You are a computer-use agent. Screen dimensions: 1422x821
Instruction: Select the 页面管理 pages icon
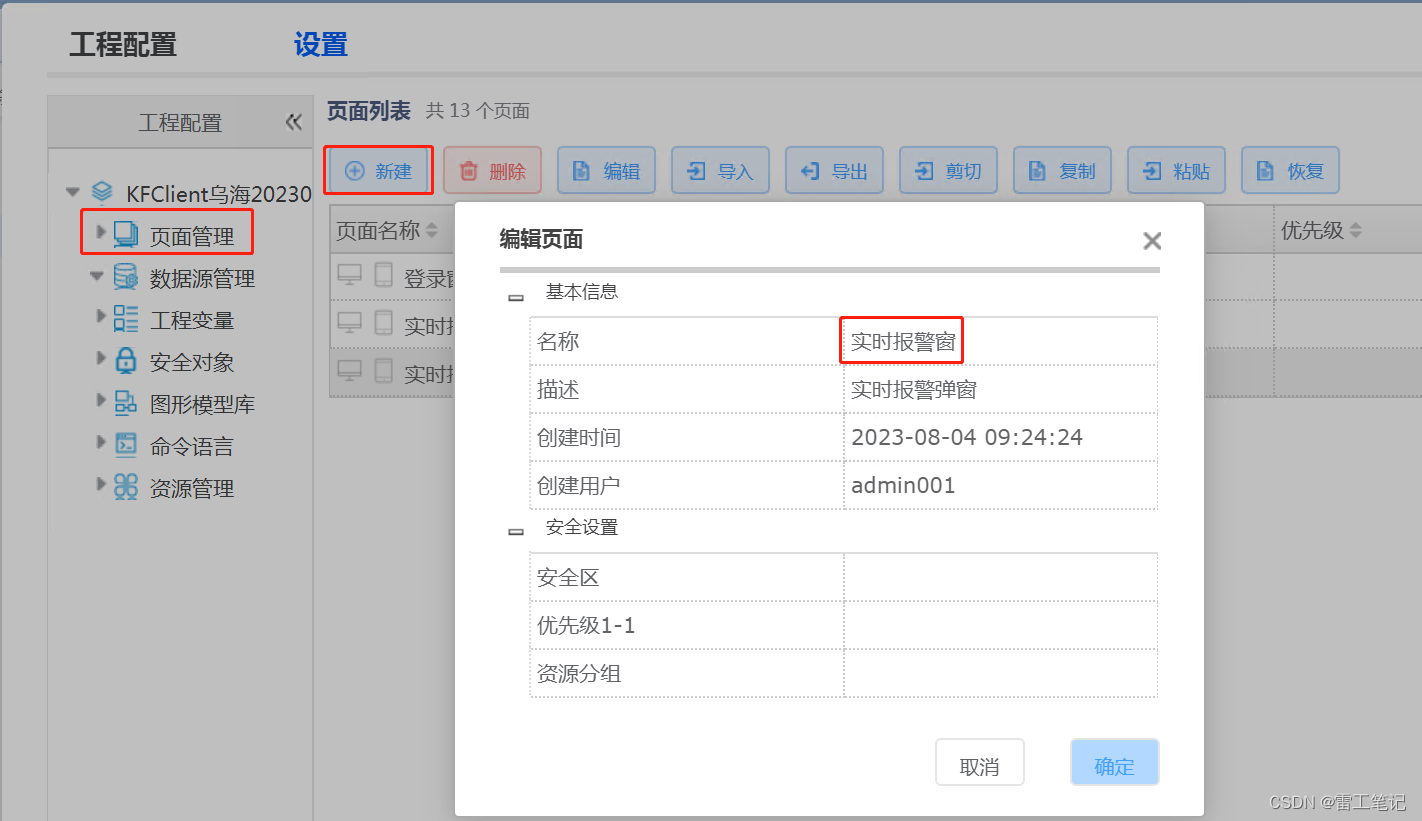126,234
